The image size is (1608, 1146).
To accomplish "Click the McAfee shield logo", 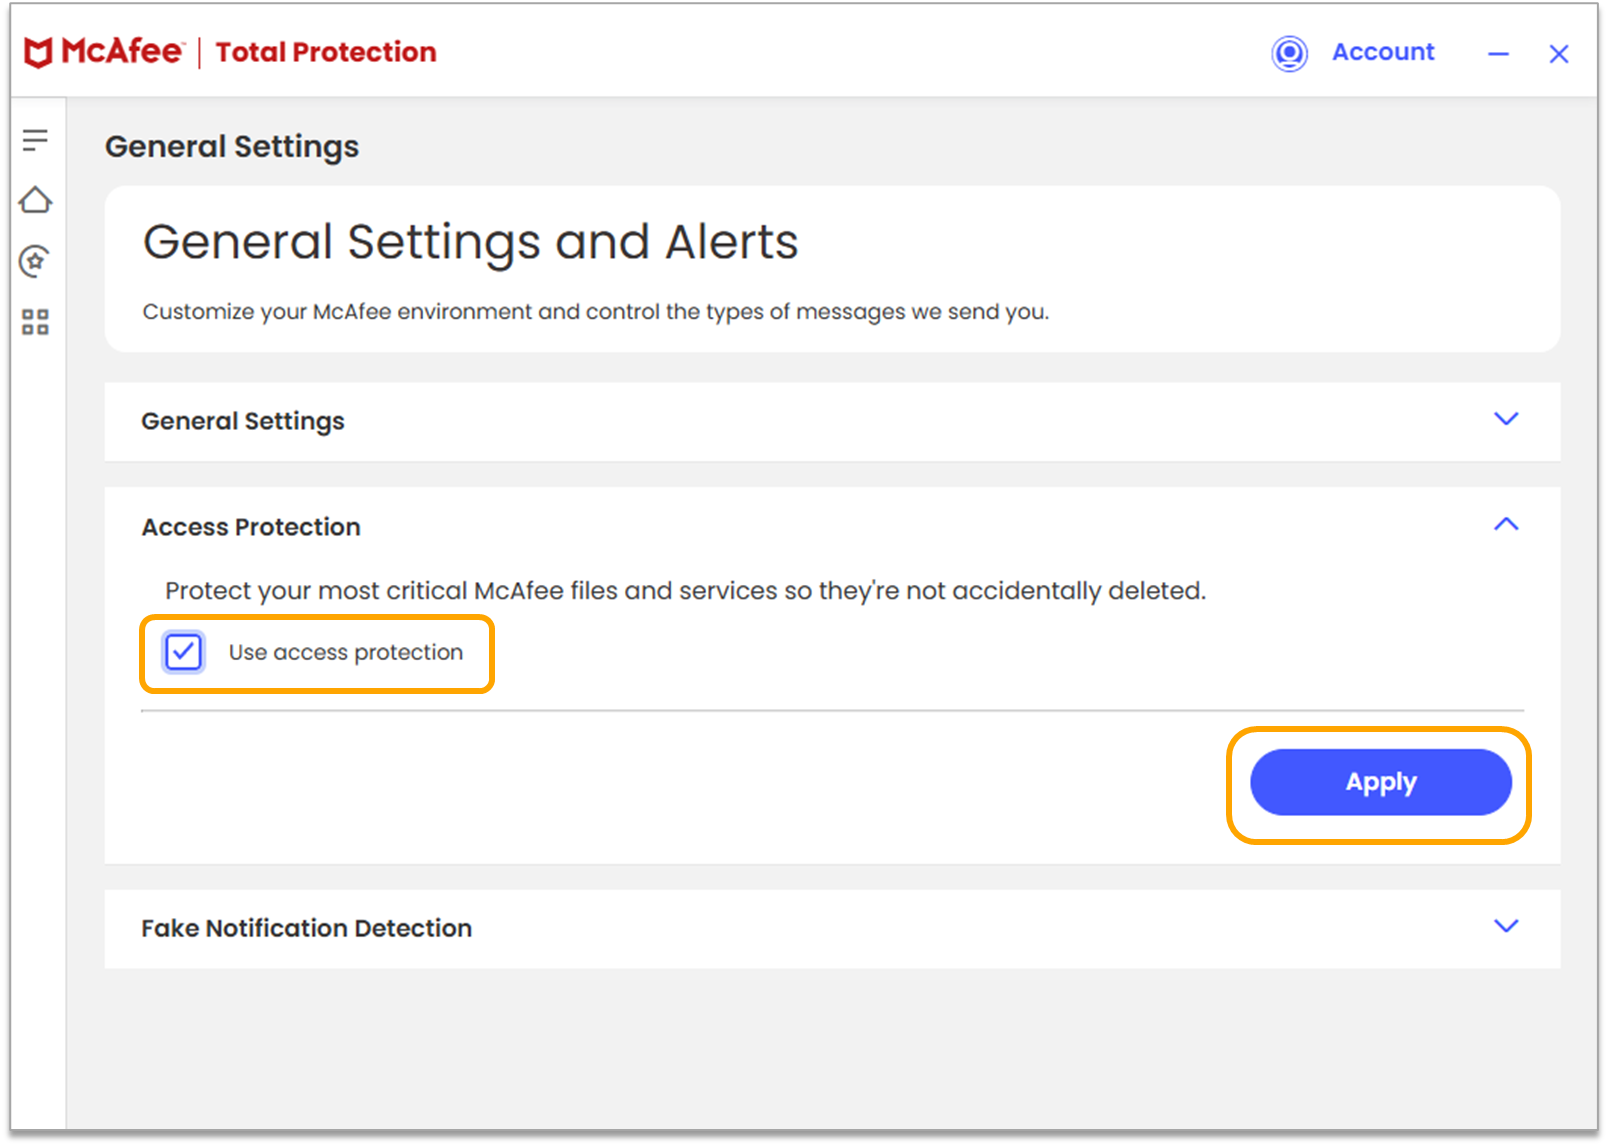I will coord(37,51).
